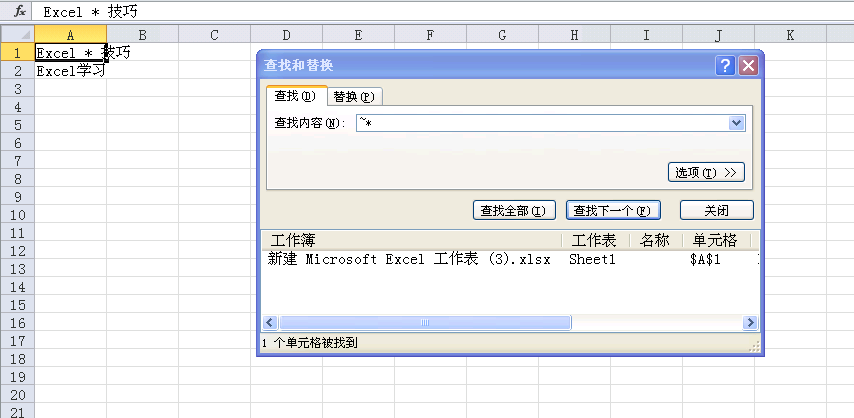Select column F header

[430, 35]
